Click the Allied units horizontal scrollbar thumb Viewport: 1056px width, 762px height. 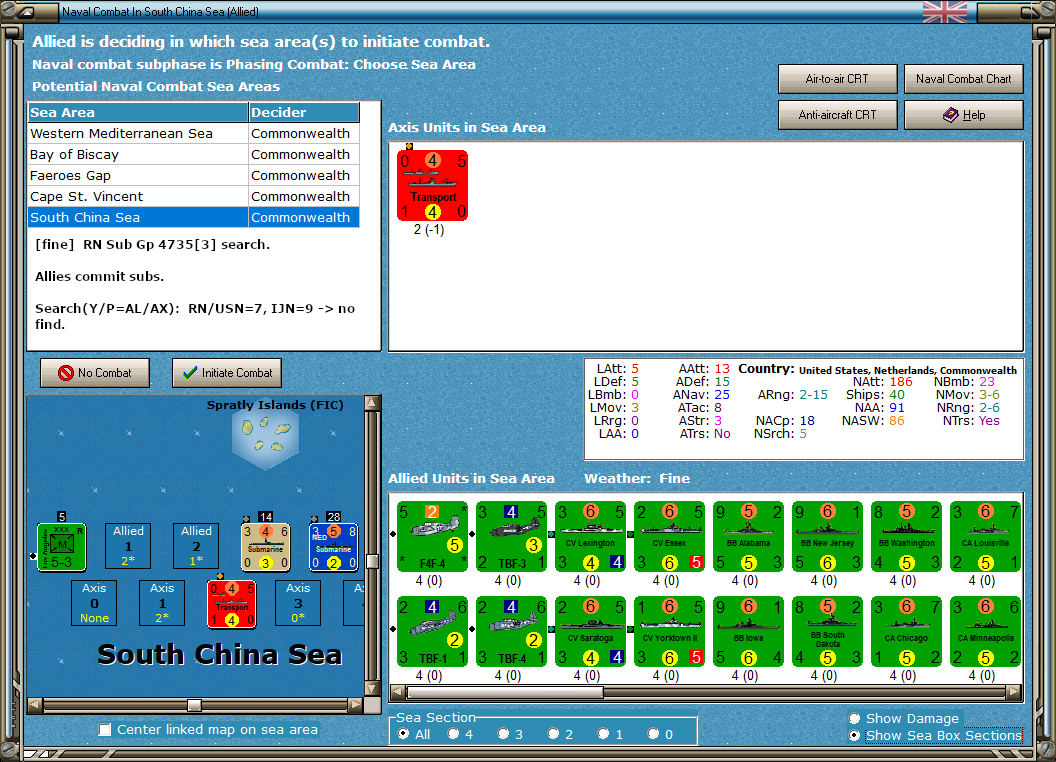pyautogui.click(x=505, y=692)
